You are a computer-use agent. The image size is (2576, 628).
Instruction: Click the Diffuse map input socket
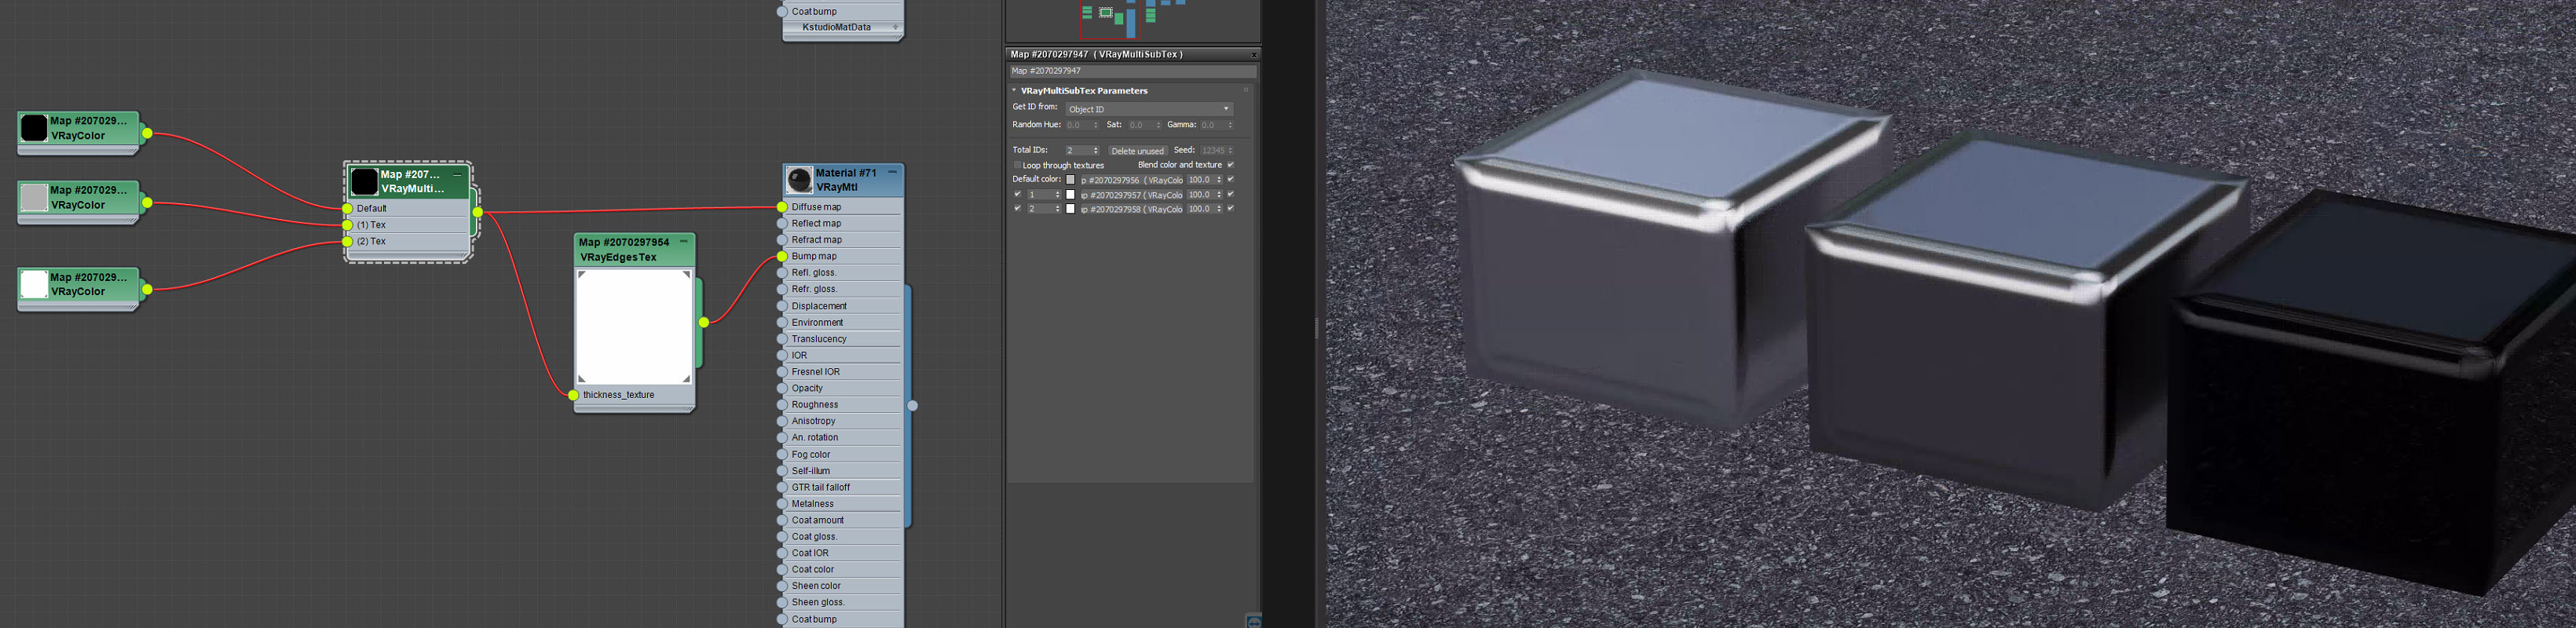tap(782, 207)
